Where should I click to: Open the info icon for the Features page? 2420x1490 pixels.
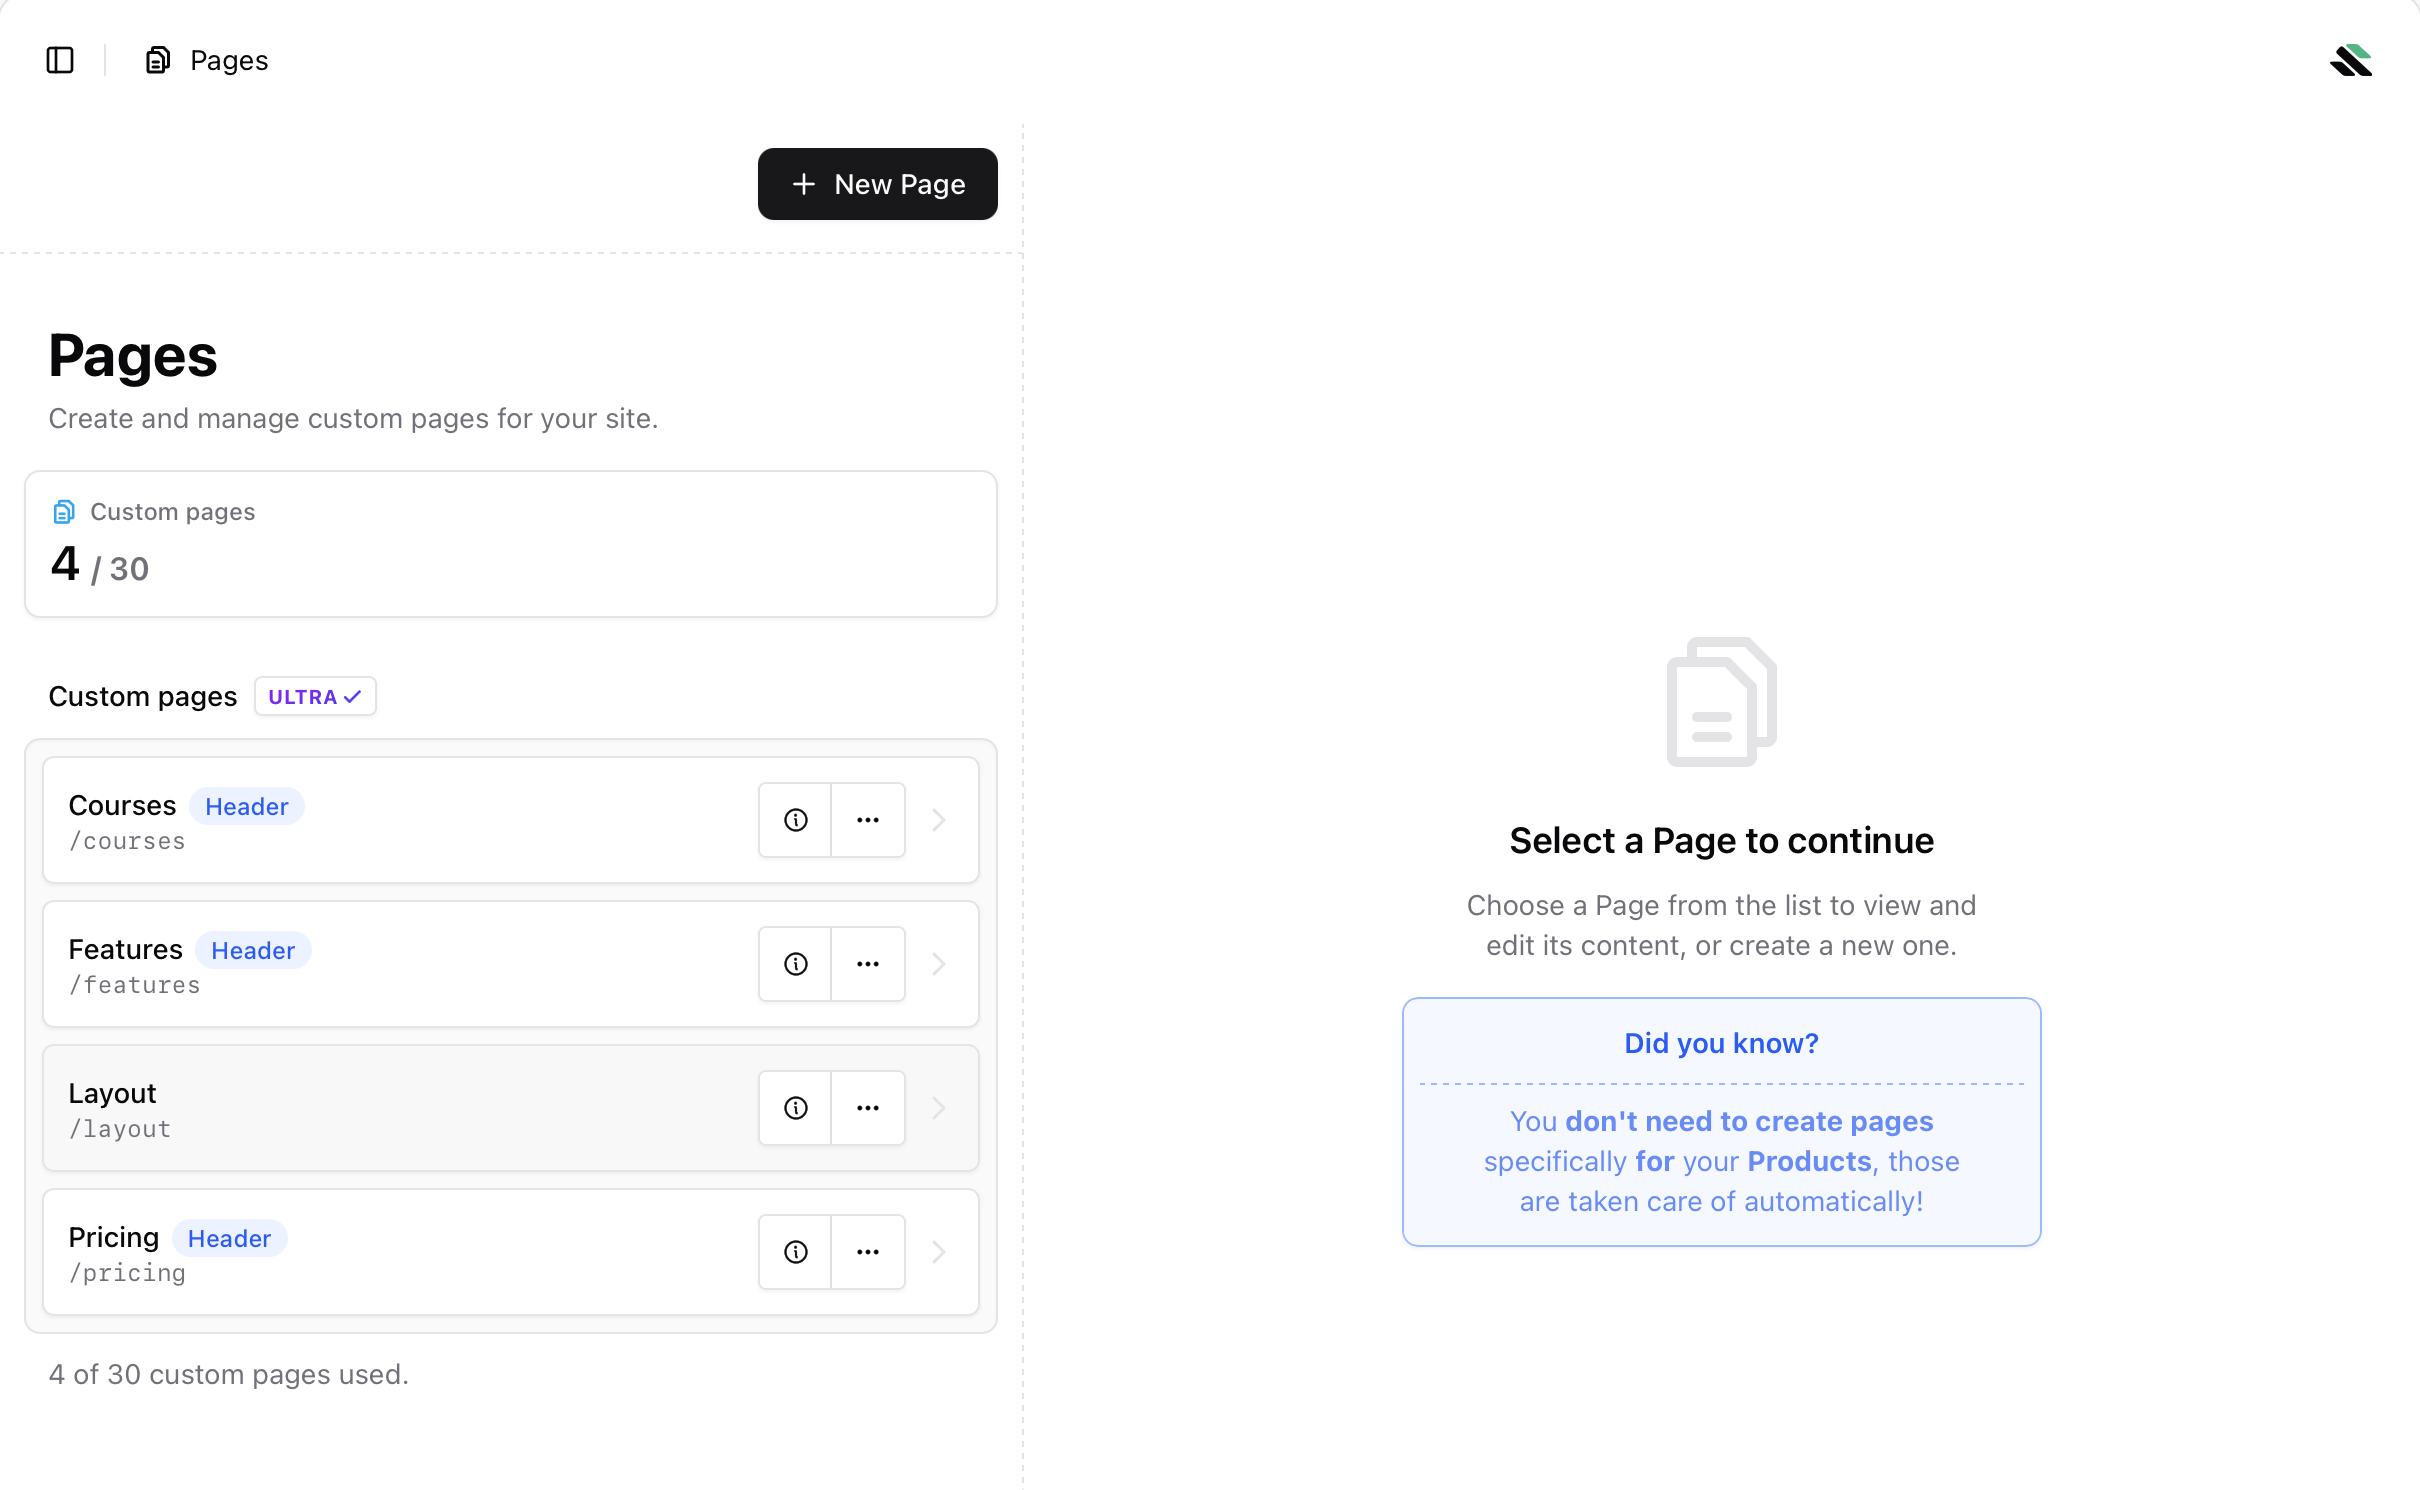[x=794, y=963]
